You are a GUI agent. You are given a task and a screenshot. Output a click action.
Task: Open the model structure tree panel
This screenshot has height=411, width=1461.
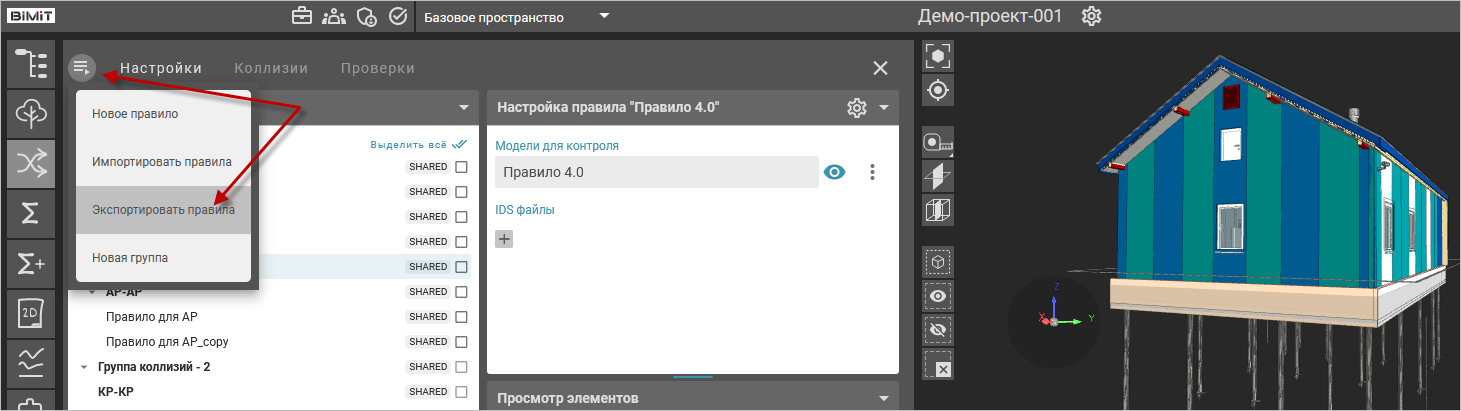(x=31, y=63)
